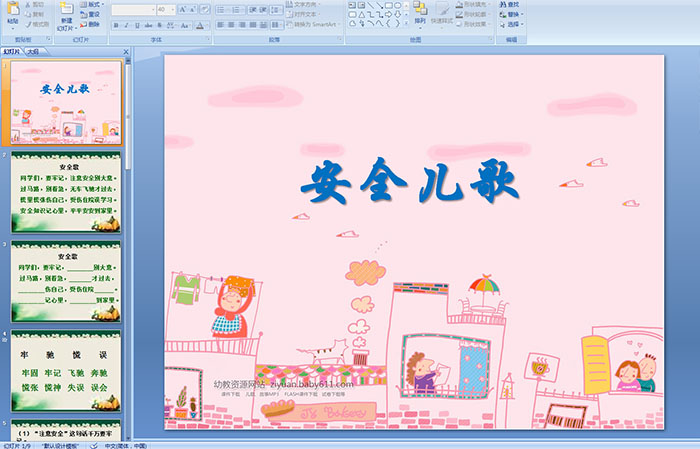Toggle italic formatting
Viewport: 700px width, 449px height.
124,25
